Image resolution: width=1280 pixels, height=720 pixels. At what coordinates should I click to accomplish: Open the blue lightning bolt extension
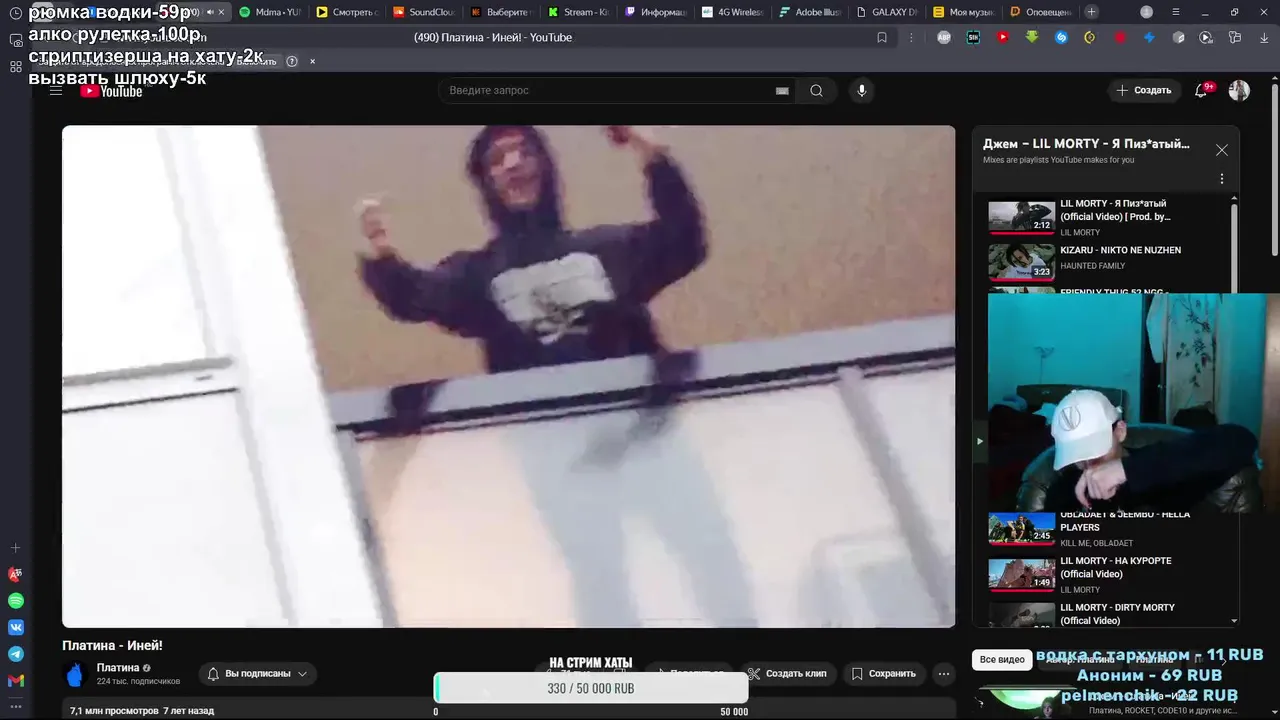pyautogui.click(x=1149, y=37)
